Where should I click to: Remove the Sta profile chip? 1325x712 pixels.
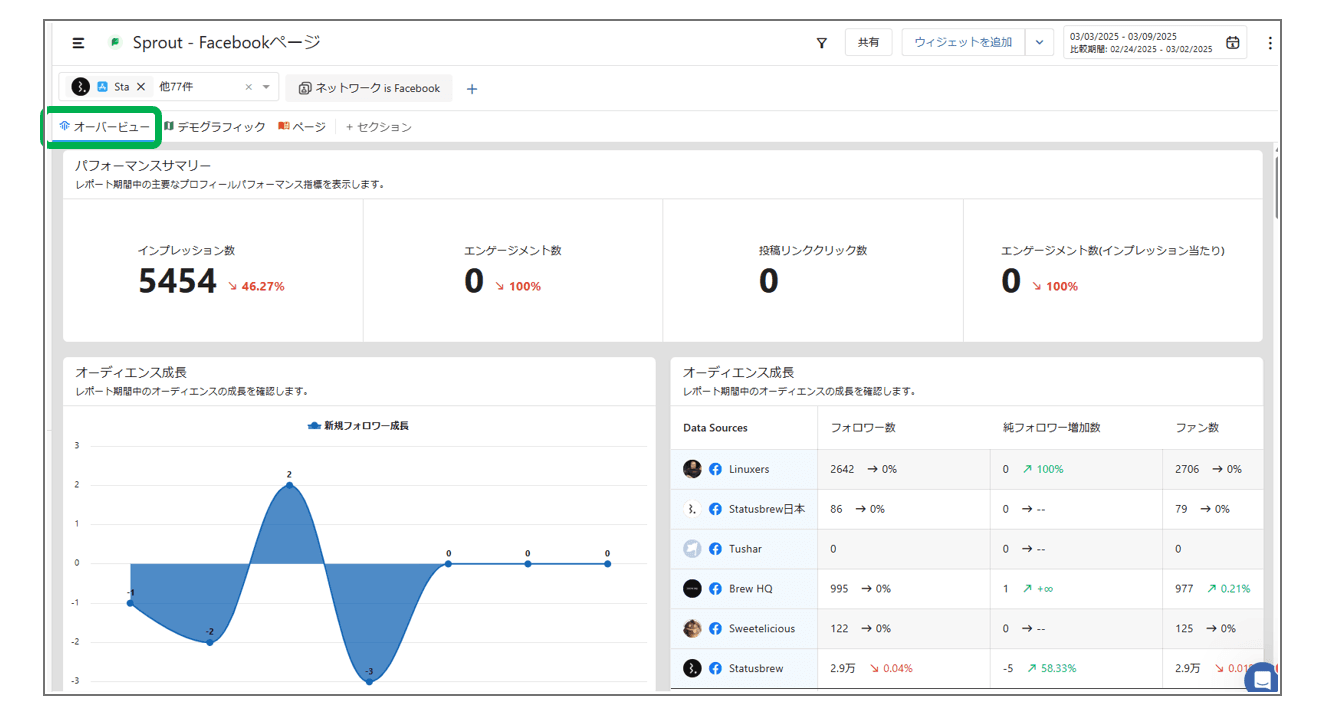[x=141, y=87]
